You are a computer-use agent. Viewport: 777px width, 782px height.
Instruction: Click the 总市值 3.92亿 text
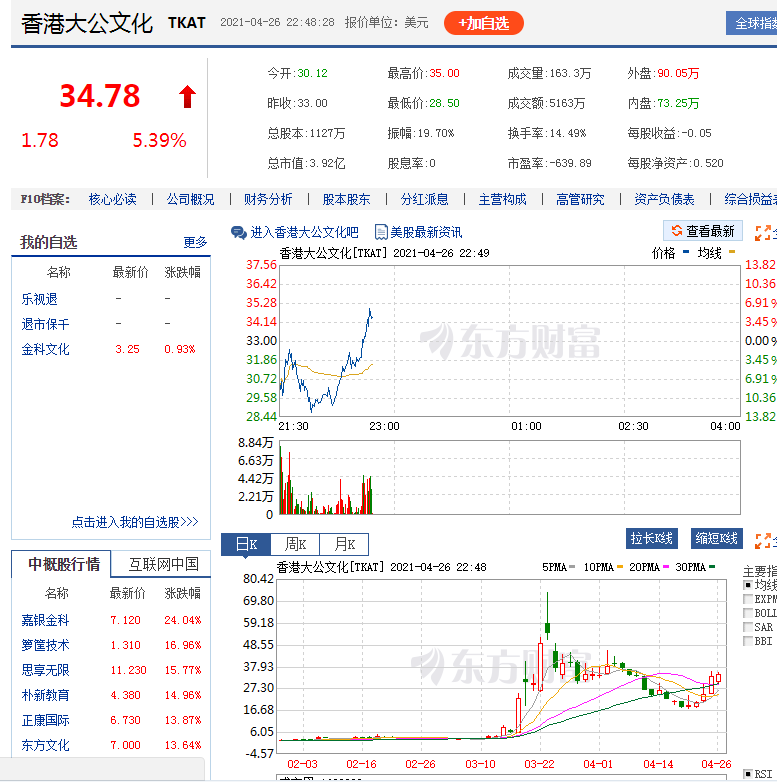point(306,163)
